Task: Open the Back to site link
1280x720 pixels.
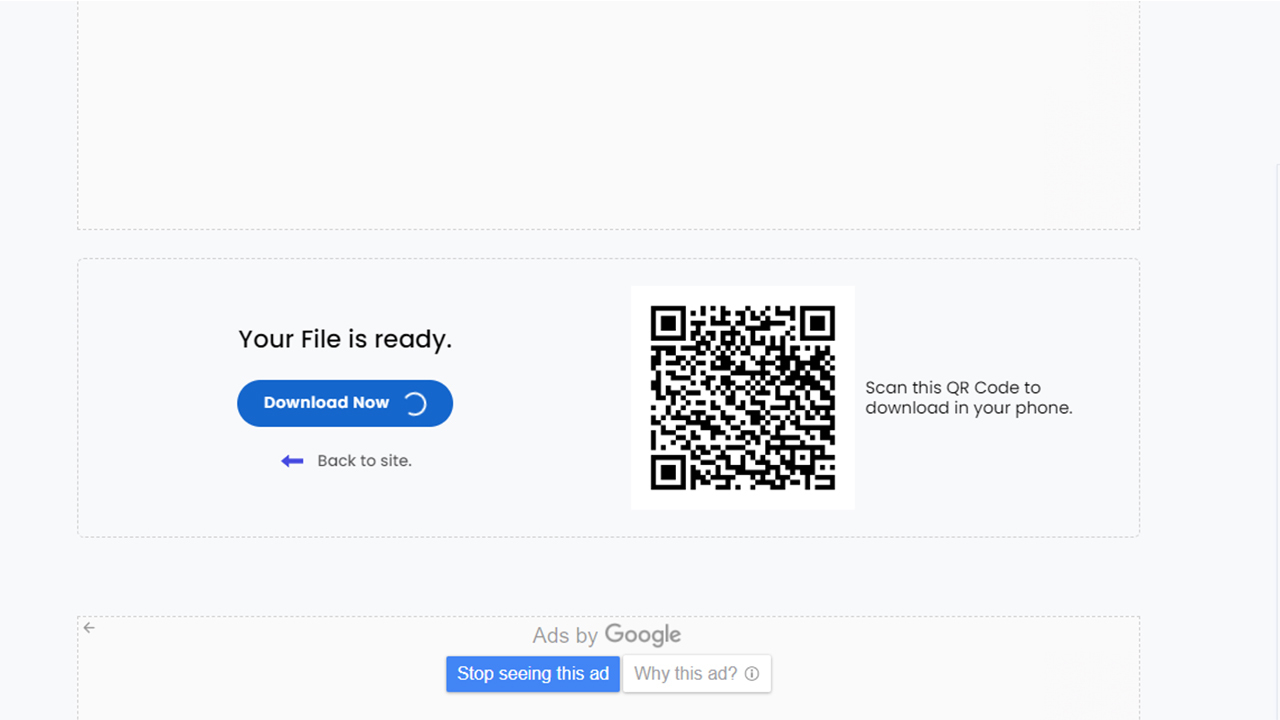Action: point(364,461)
